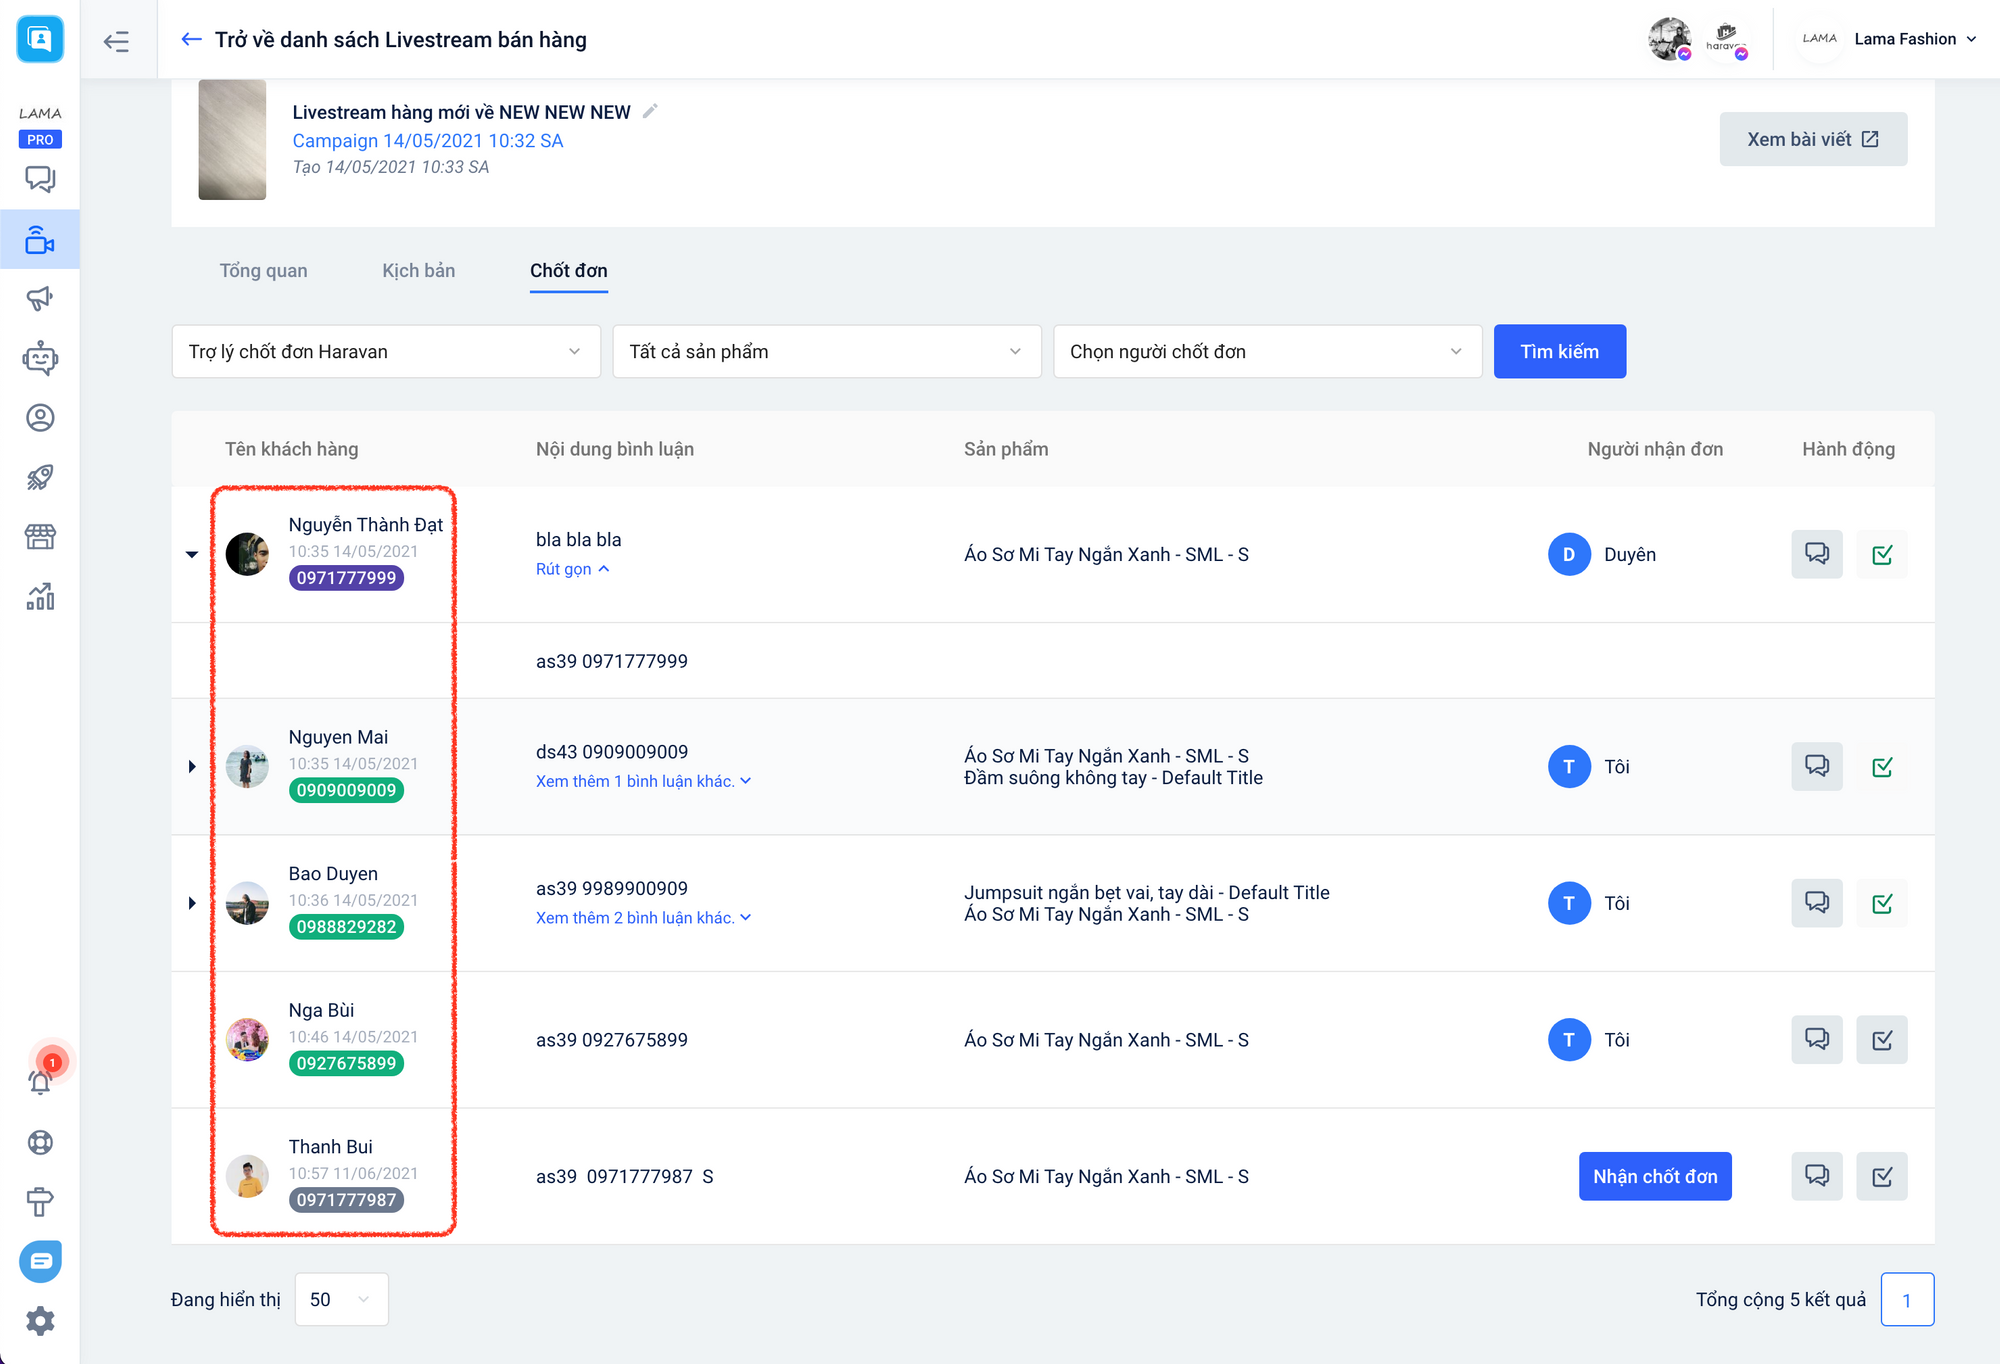Toggle order confirmed check for Nga Bùi

pyautogui.click(x=1881, y=1040)
